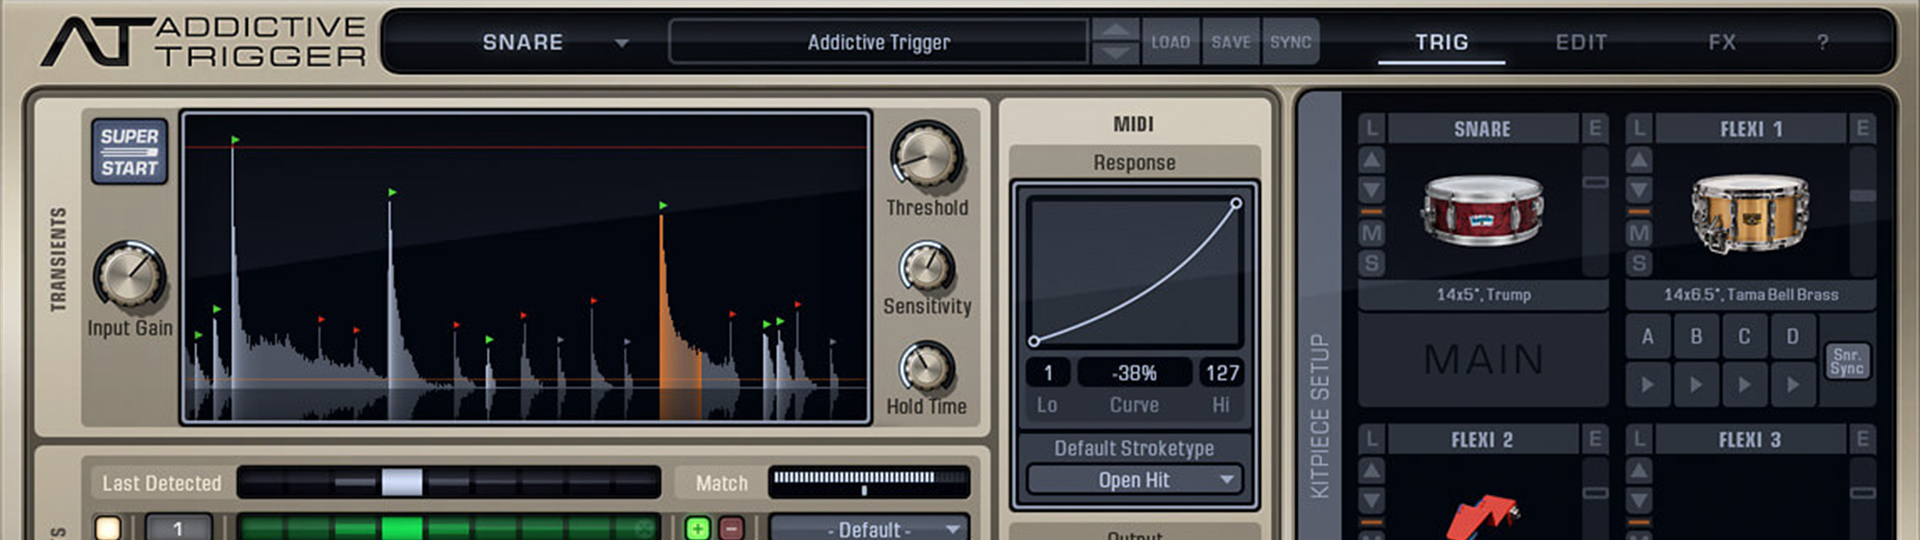Switch to the FX tab
This screenshot has width=1920, height=540.
[x=1722, y=42]
